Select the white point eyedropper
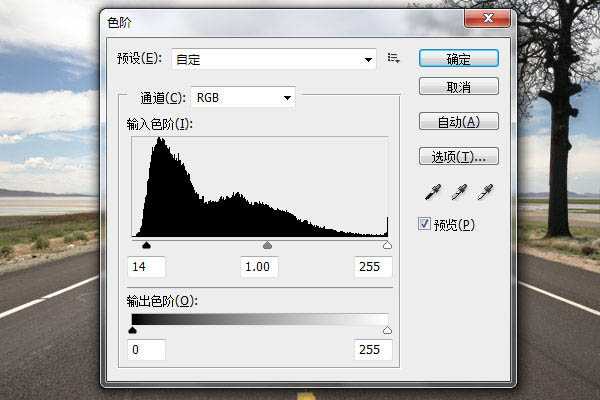This screenshot has height=400, width=600. pyautogui.click(x=485, y=192)
